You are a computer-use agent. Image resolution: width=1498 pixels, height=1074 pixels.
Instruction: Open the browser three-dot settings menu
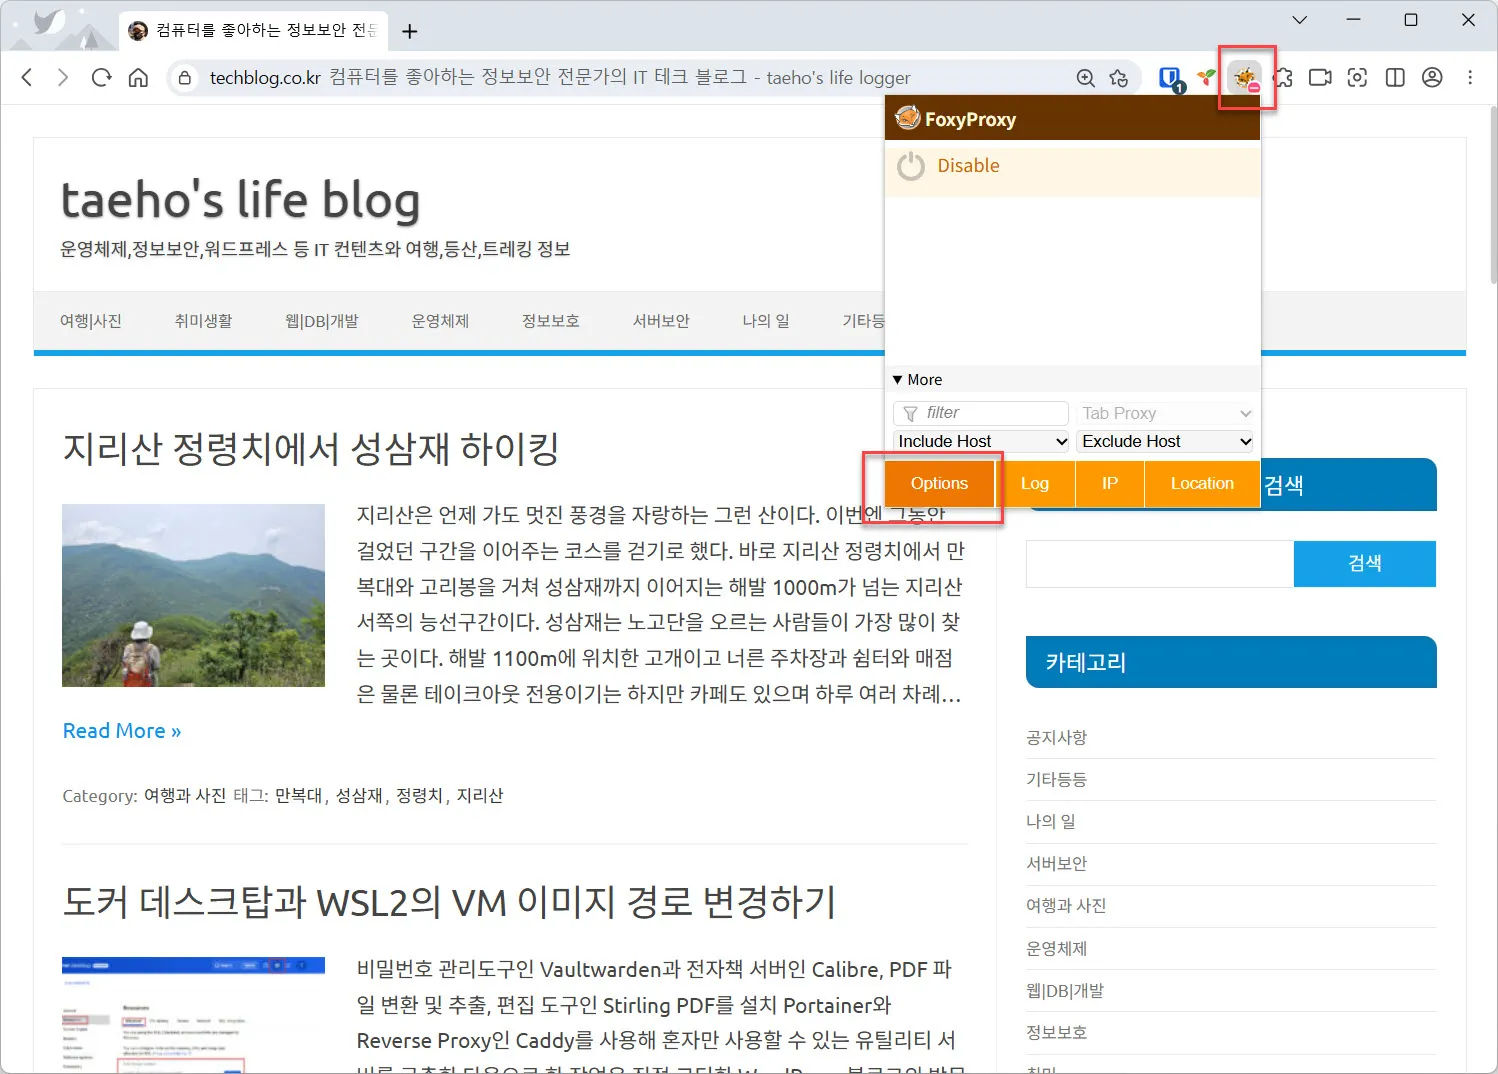click(1470, 77)
